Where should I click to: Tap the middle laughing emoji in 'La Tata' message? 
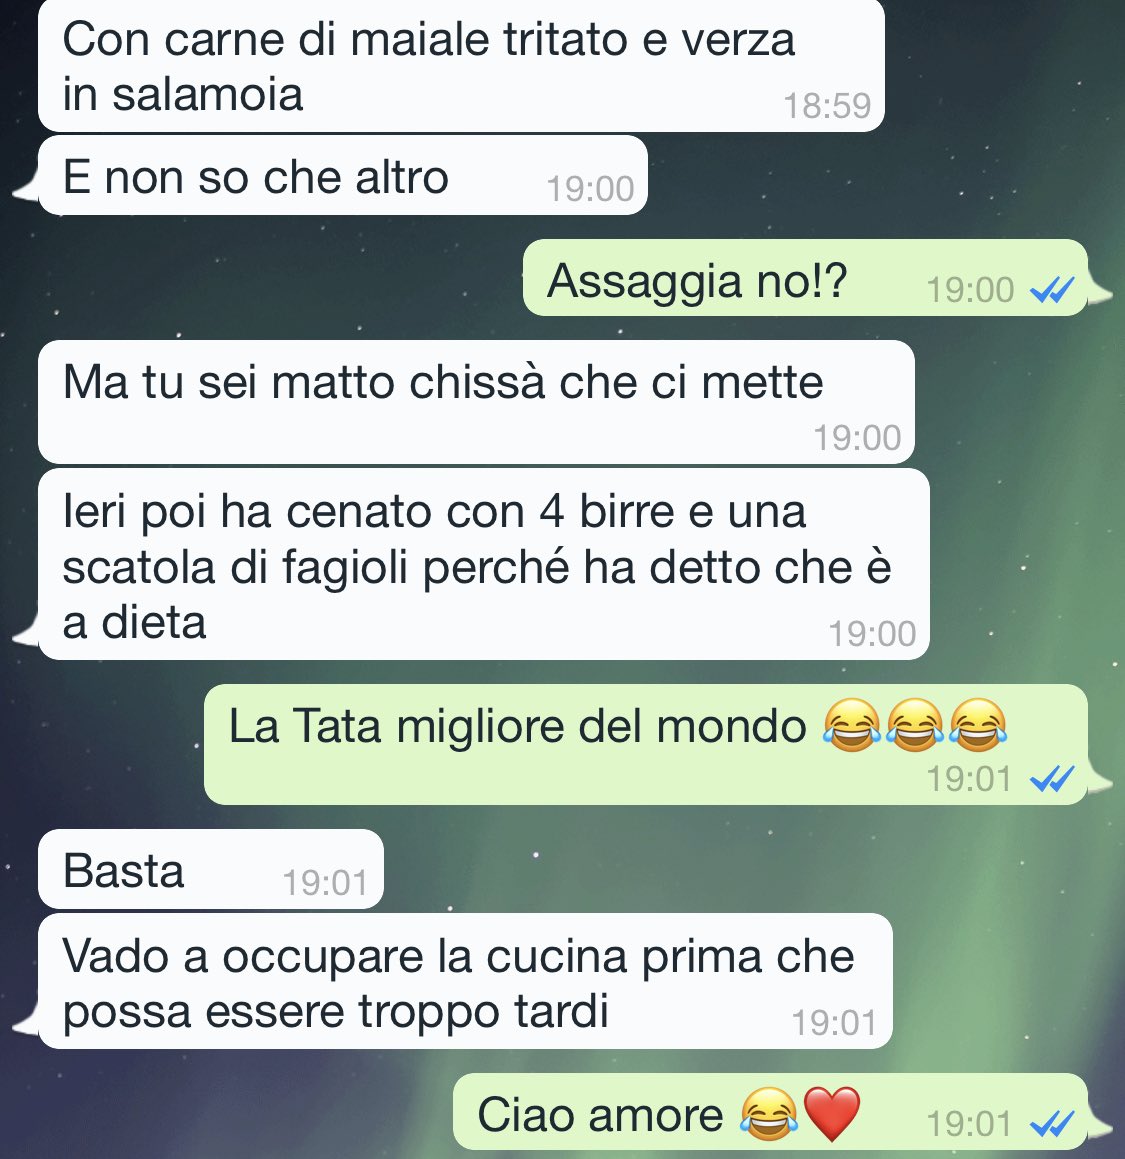[x=914, y=725]
